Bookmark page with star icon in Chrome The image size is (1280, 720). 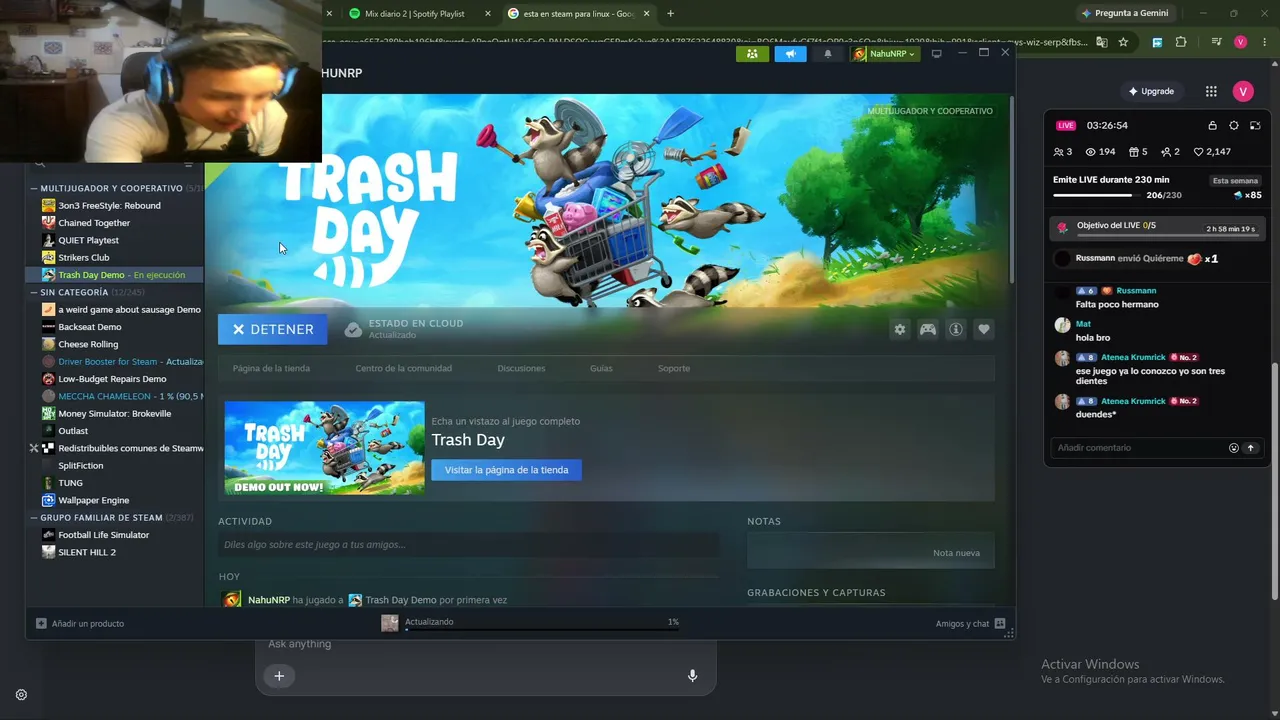click(1123, 42)
